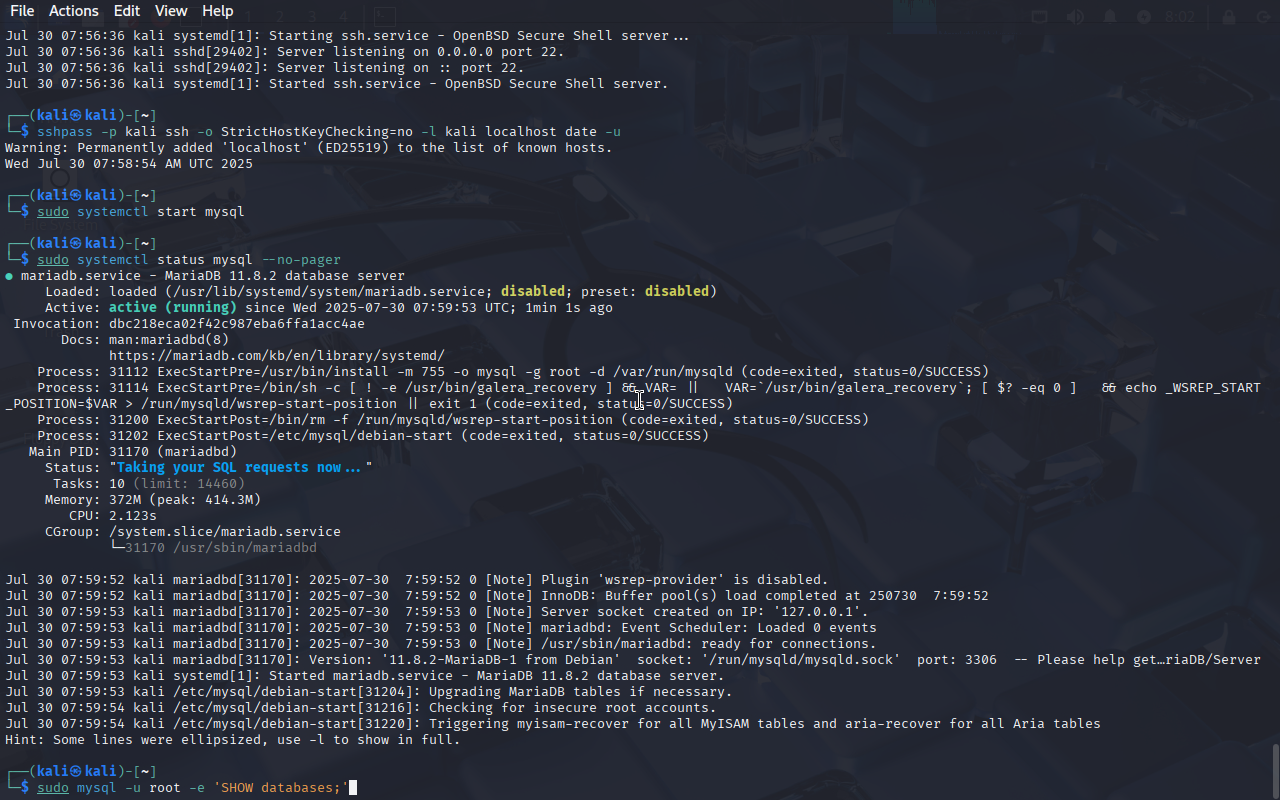Click the 'active (running)' status text
The height and width of the screenshot is (800, 1280).
[x=173, y=308]
